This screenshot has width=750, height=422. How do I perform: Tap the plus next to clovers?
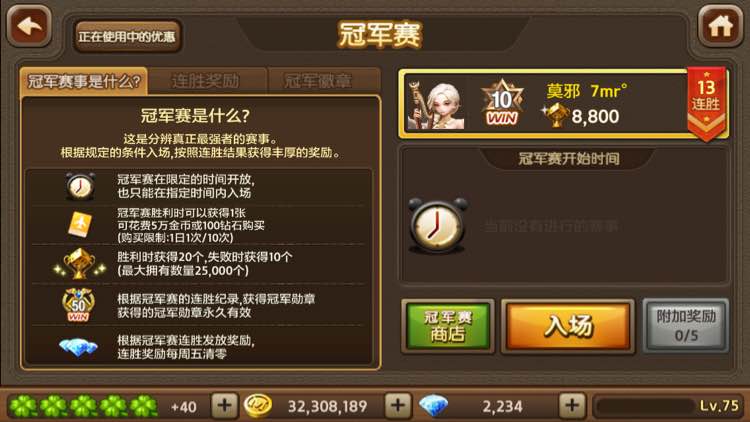(x=224, y=406)
